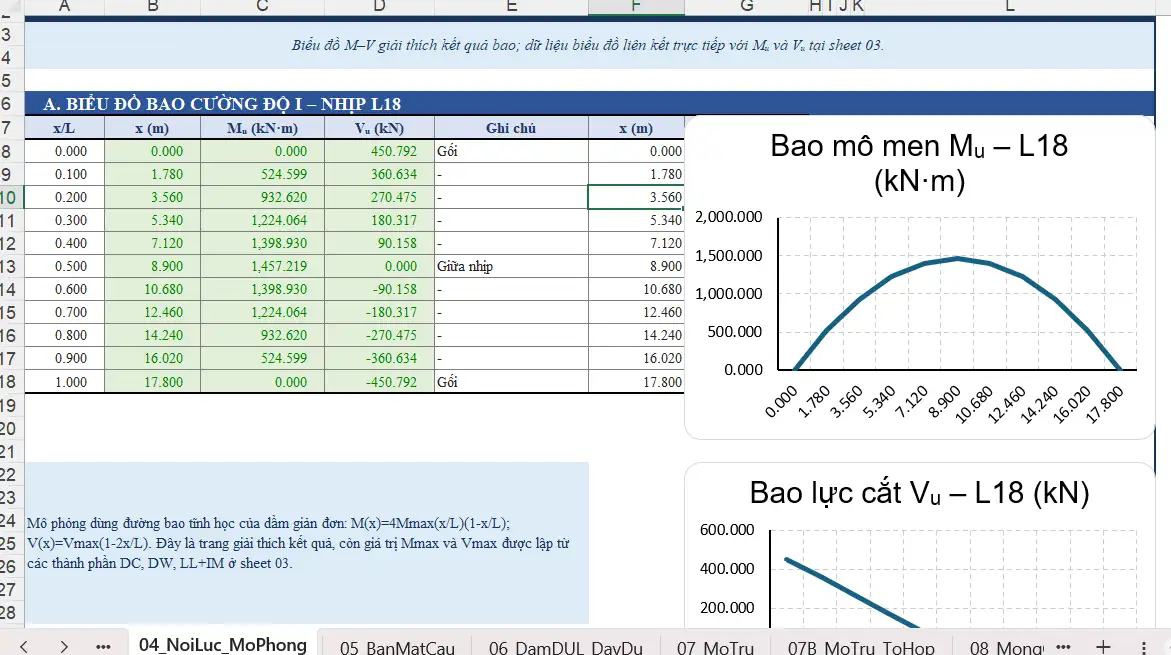The height and width of the screenshot is (655, 1171).
Task: Select the Gối note cell in row 8
Action: click(x=511, y=151)
